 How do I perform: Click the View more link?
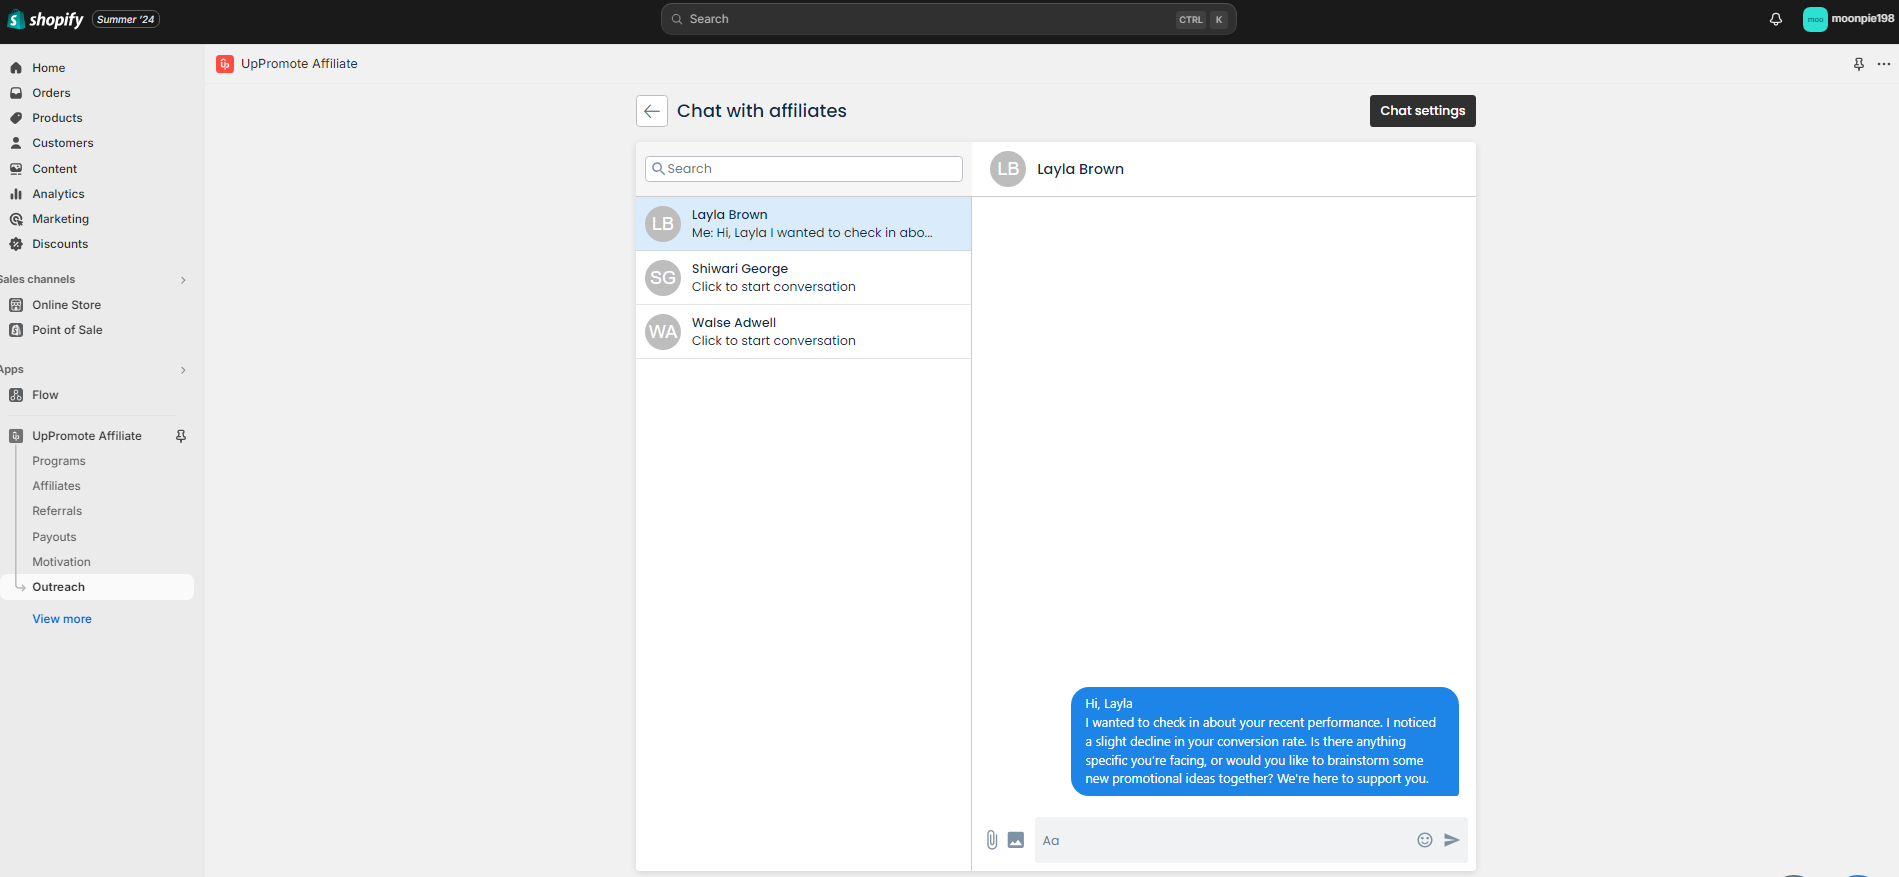pos(62,619)
